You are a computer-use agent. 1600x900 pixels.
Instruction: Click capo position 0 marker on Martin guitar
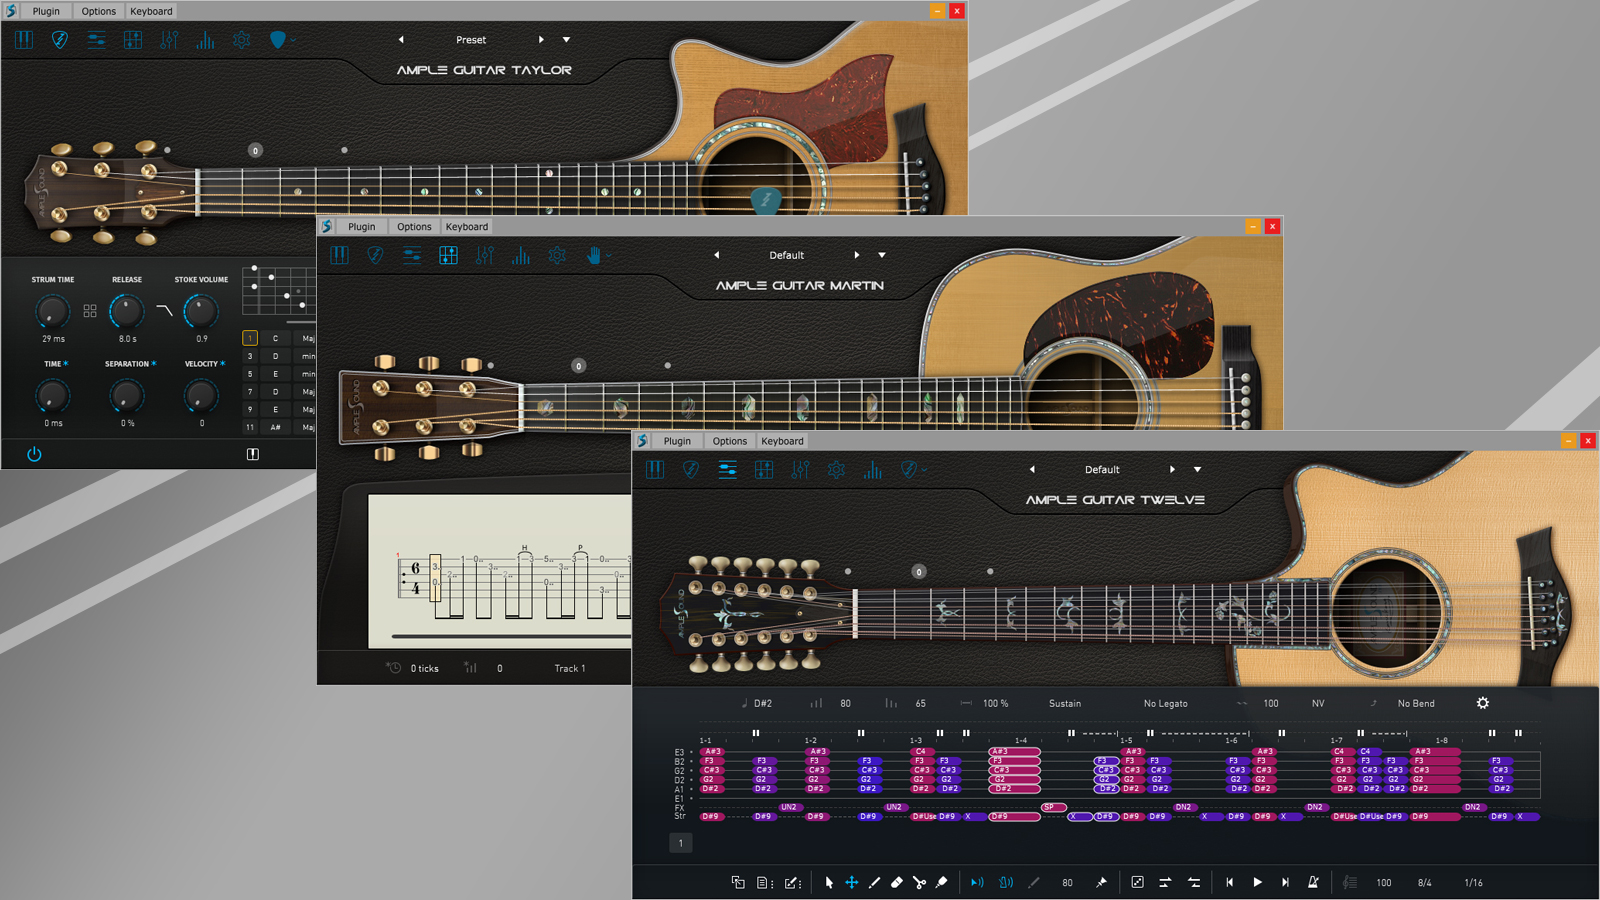tap(578, 366)
